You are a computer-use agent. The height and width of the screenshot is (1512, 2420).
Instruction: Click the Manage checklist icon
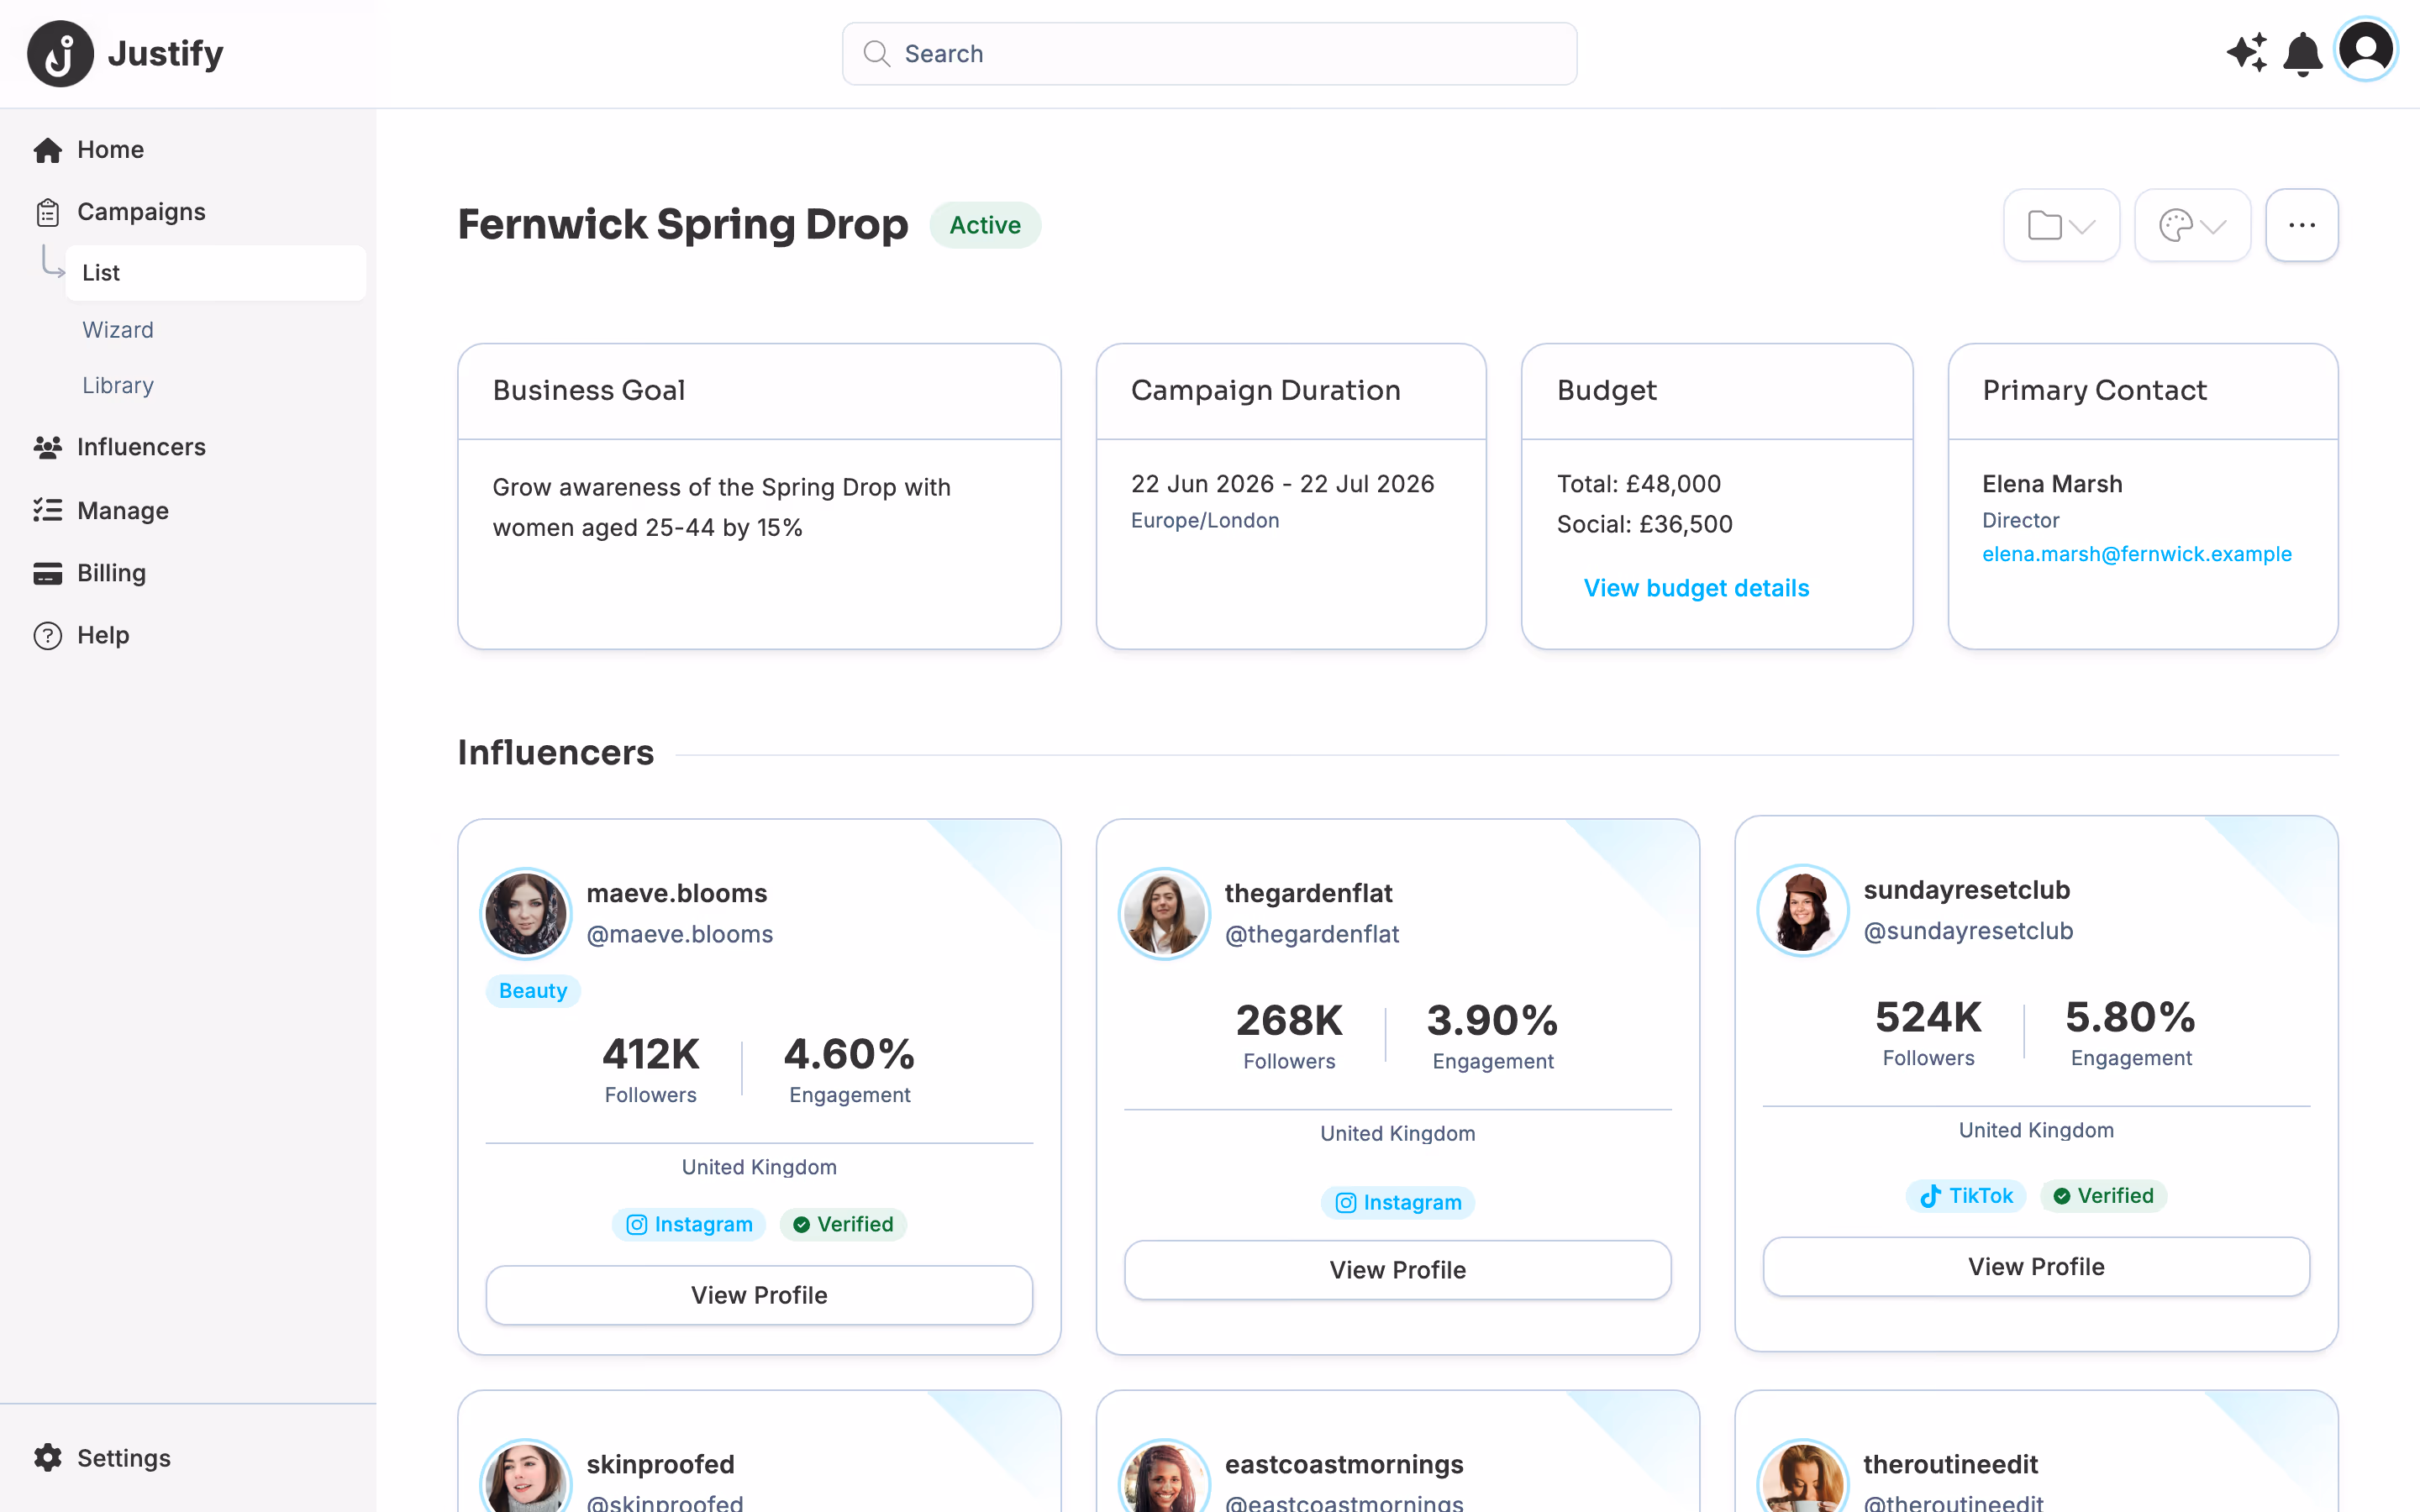tap(48, 510)
